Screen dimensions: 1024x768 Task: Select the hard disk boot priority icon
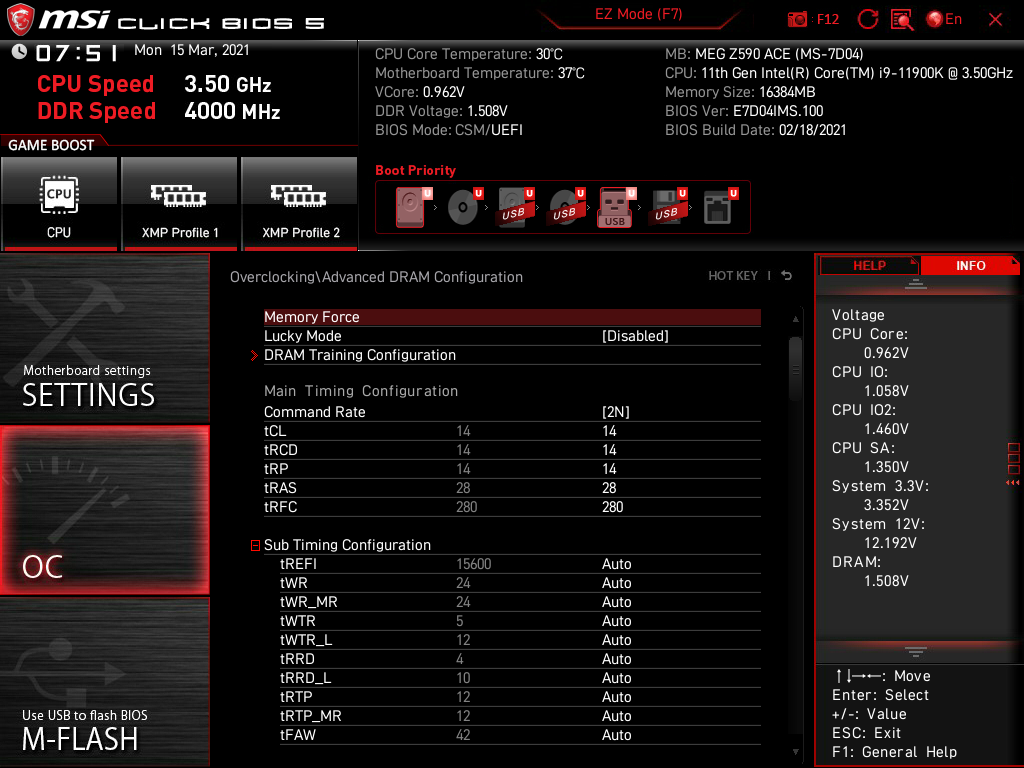pyautogui.click(x=411, y=207)
